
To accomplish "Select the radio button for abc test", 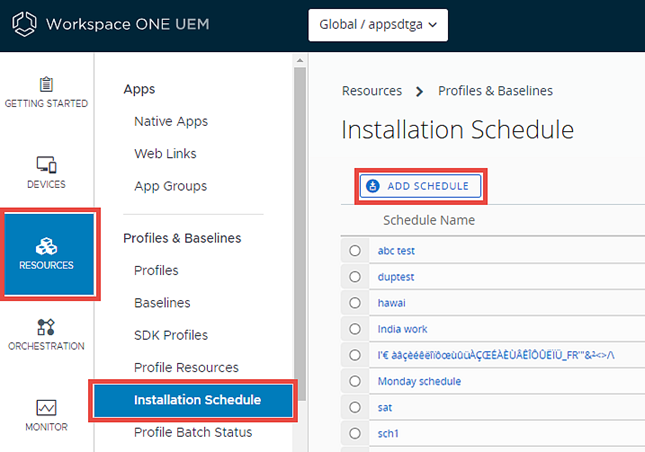I will point(355,250).
